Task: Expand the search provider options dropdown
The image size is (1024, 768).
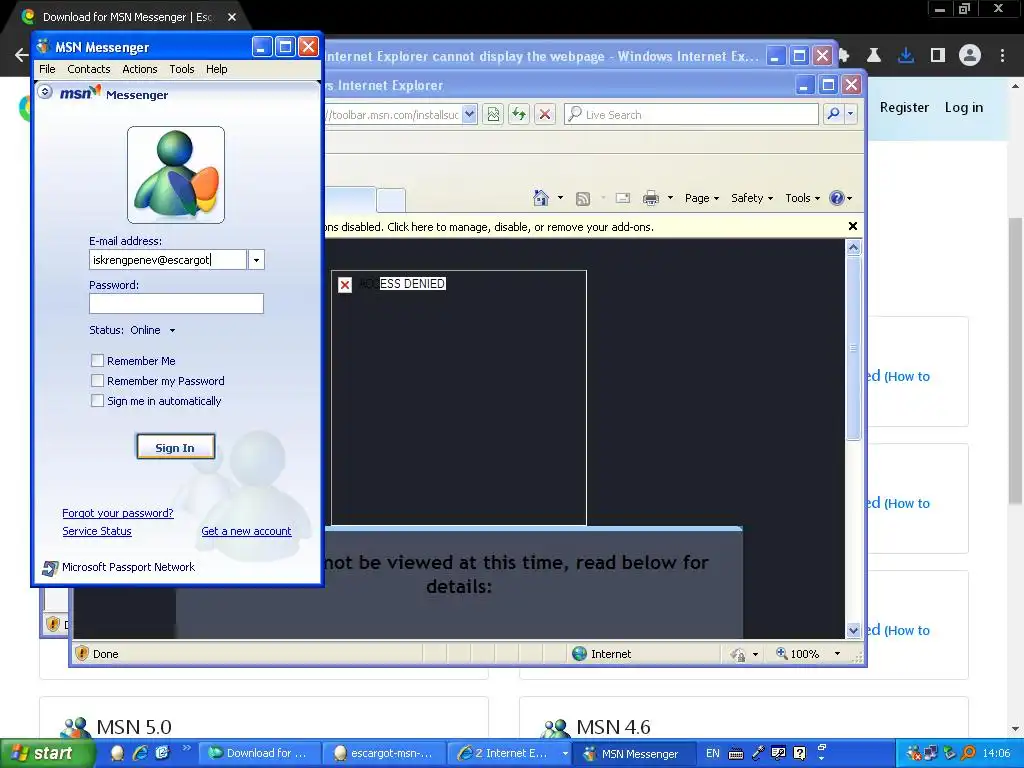Action: (x=850, y=114)
